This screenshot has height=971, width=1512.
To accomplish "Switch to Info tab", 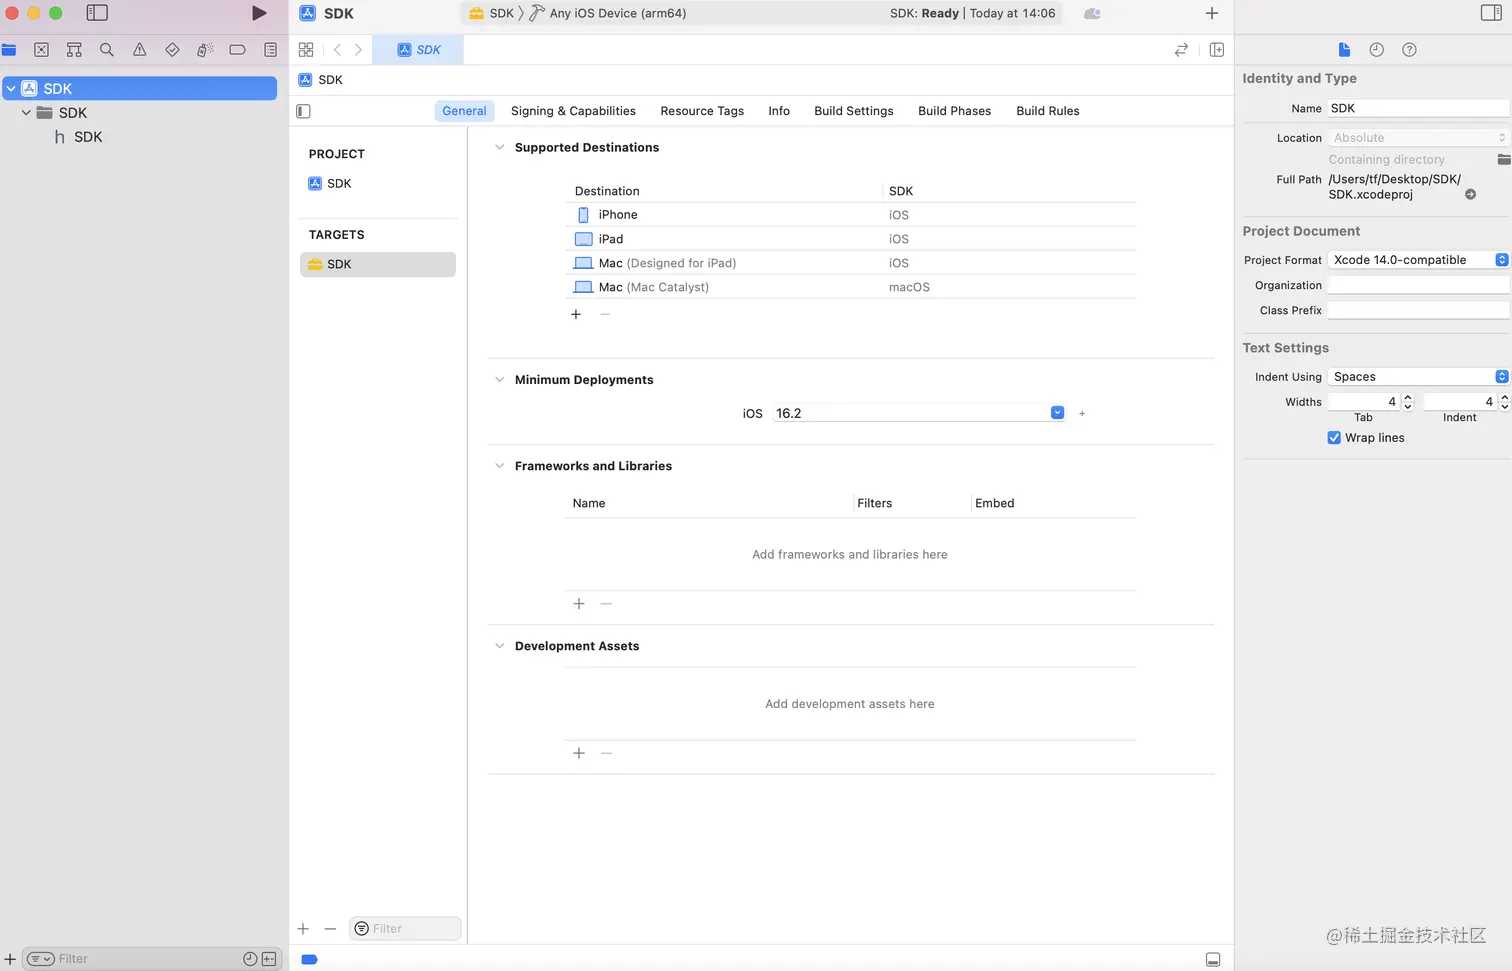I will point(779,111).
